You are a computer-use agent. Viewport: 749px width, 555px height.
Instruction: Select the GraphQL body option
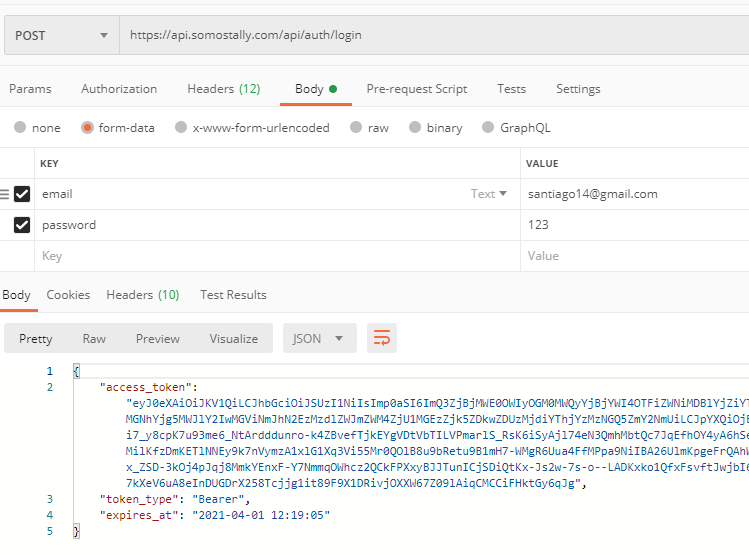click(488, 128)
